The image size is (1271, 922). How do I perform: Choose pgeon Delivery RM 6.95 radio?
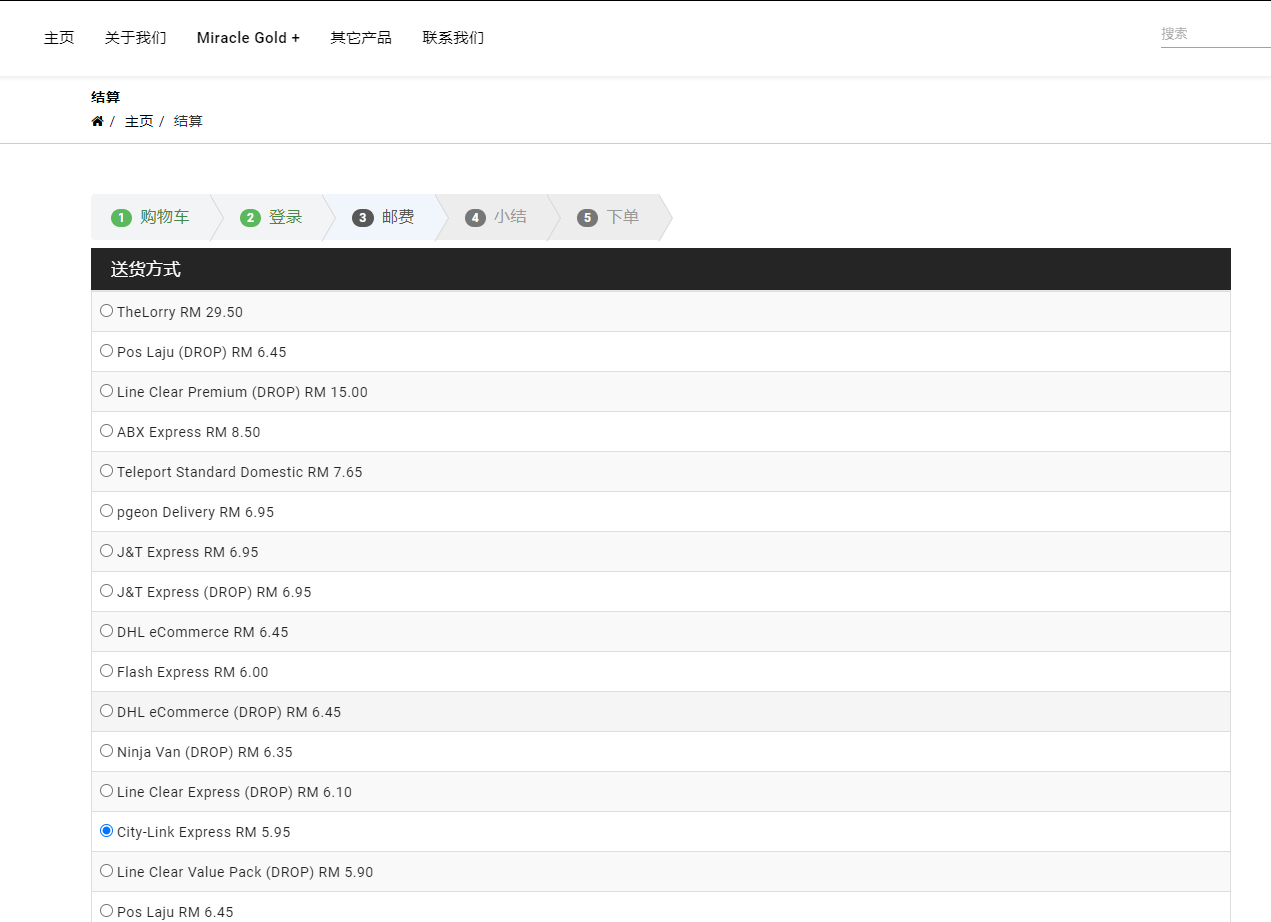click(x=106, y=511)
